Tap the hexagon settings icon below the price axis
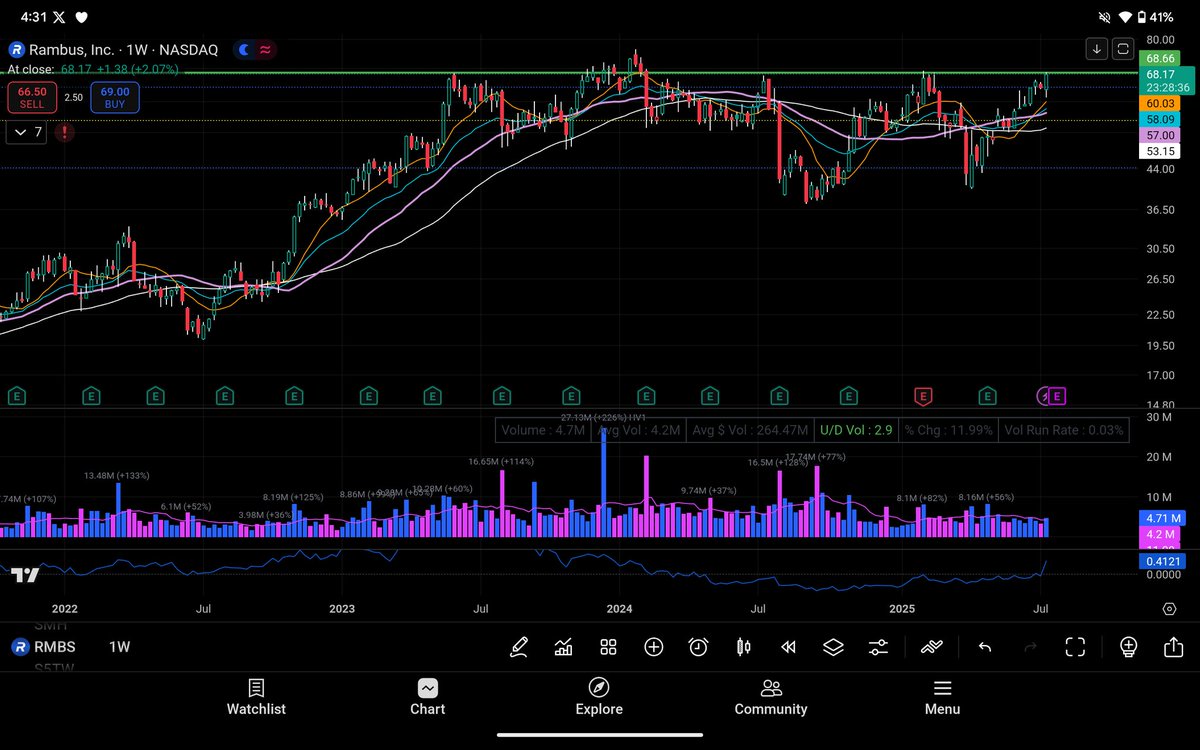The image size is (1200, 750). pyautogui.click(x=1169, y=608)
